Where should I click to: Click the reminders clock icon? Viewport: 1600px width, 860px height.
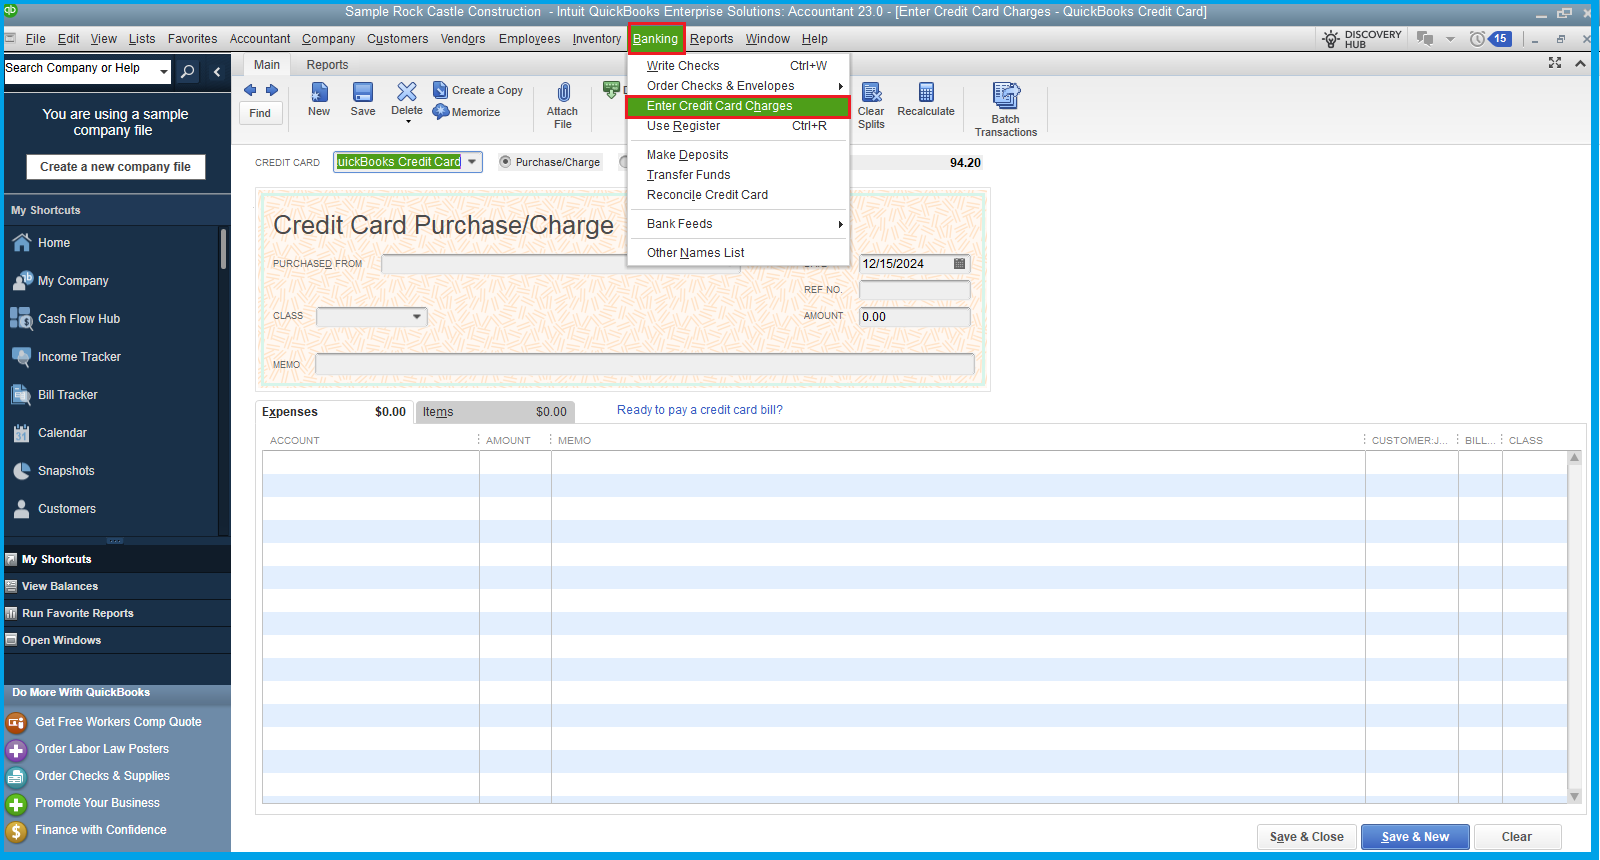(x=1477, y=39)
